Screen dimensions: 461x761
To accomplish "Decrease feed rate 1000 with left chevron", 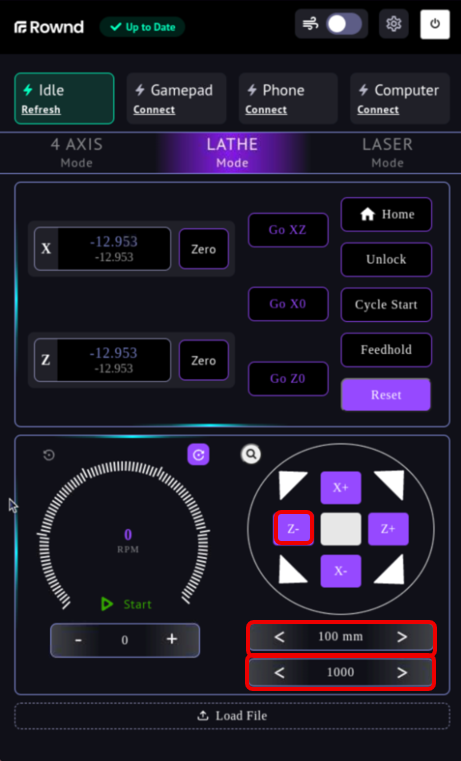I will (280, 673).
